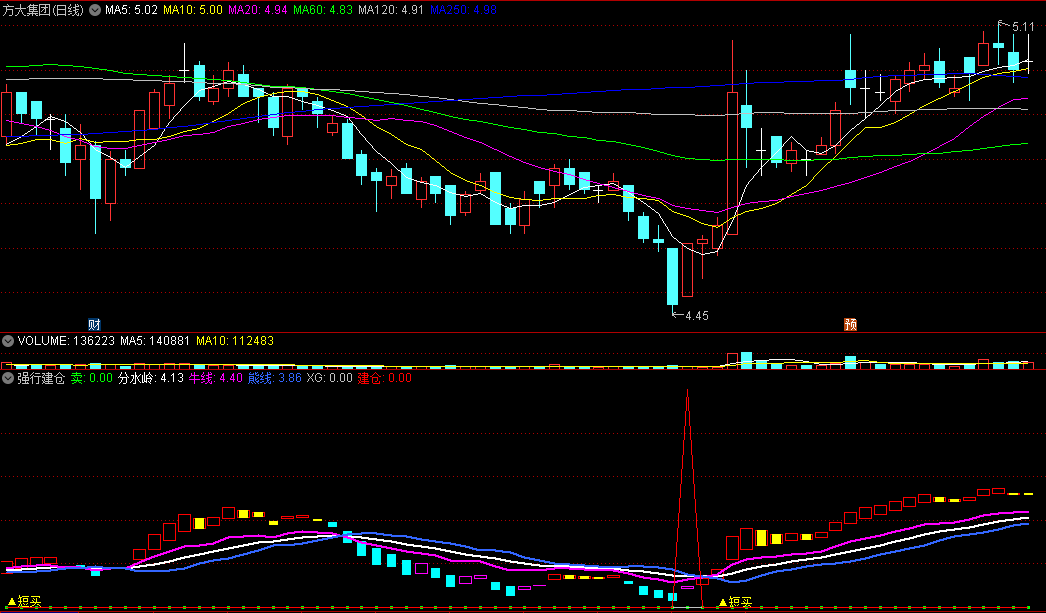The height and width of the screenshot is (613, 1046).
Task: Click the 4.45 low price label
Action: (x=697, y=316)
